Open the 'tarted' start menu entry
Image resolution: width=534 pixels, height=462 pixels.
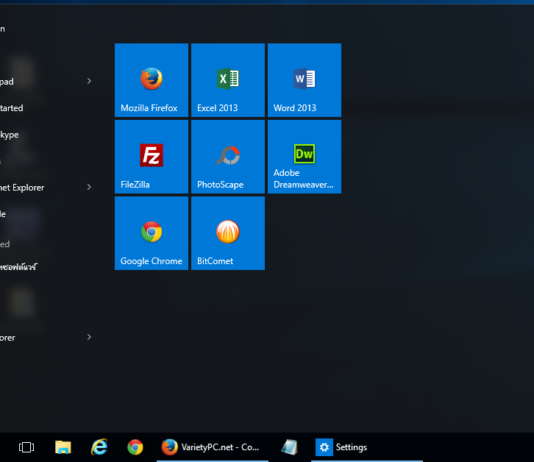pyautogui.click(x=12, y=108)
